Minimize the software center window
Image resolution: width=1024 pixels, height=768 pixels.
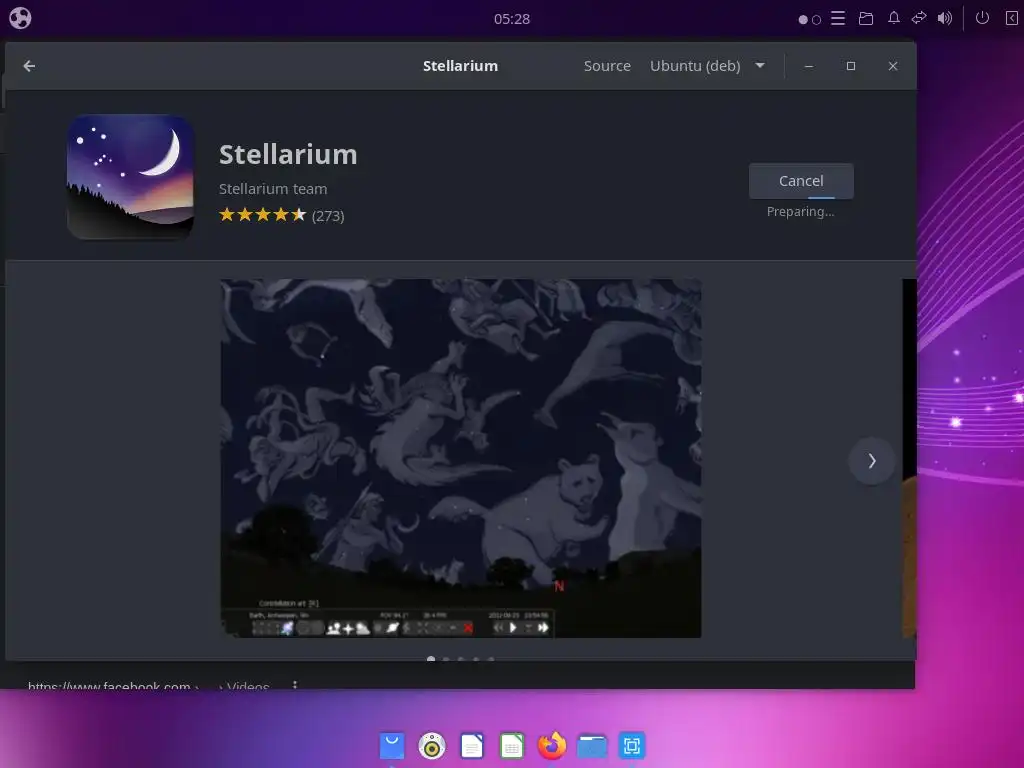808,66
